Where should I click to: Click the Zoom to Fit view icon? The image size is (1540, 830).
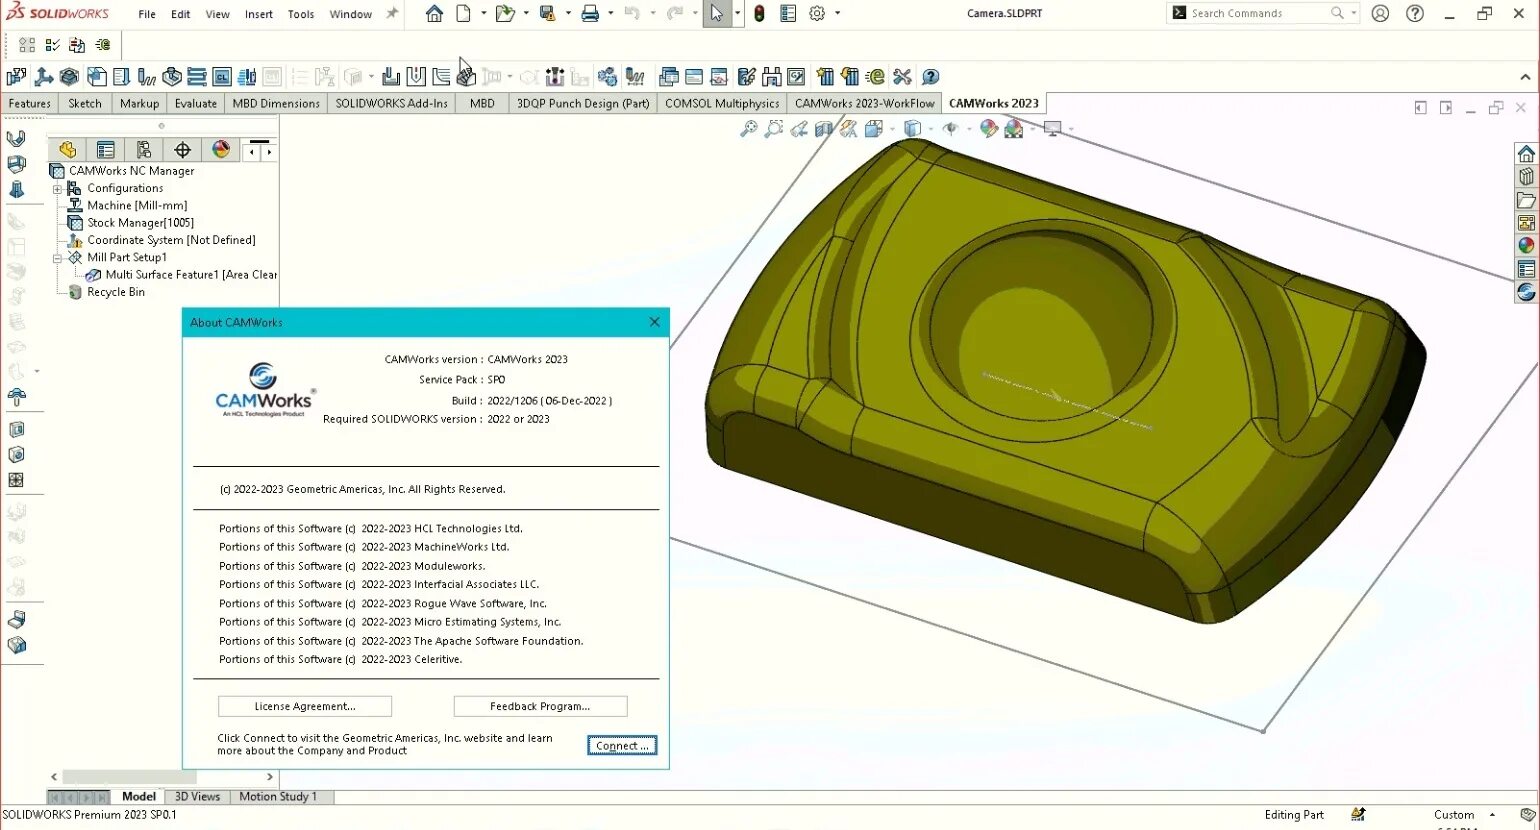point(748,129)
